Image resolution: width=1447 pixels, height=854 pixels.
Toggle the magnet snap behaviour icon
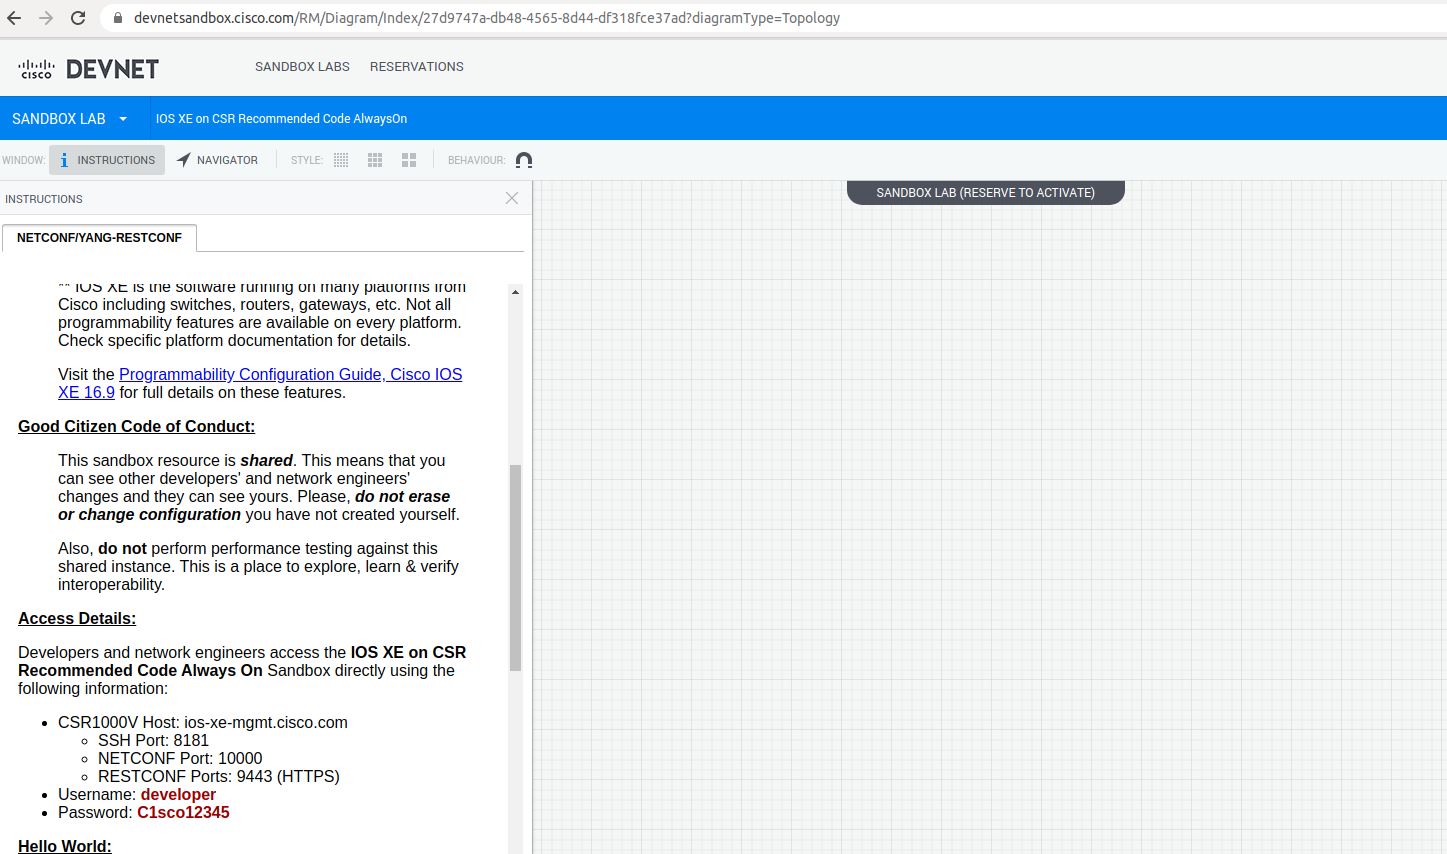[524, 160]
